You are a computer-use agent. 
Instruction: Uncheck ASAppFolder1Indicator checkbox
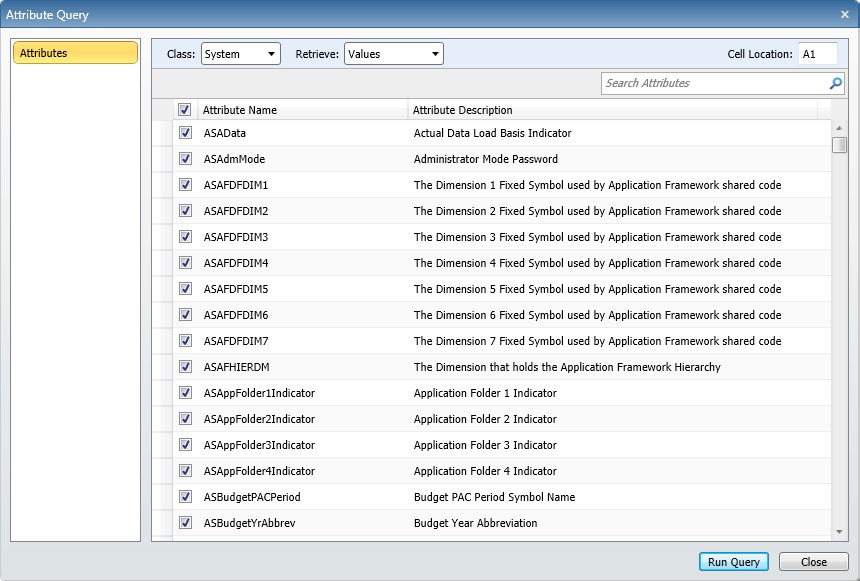coord(185,393)
